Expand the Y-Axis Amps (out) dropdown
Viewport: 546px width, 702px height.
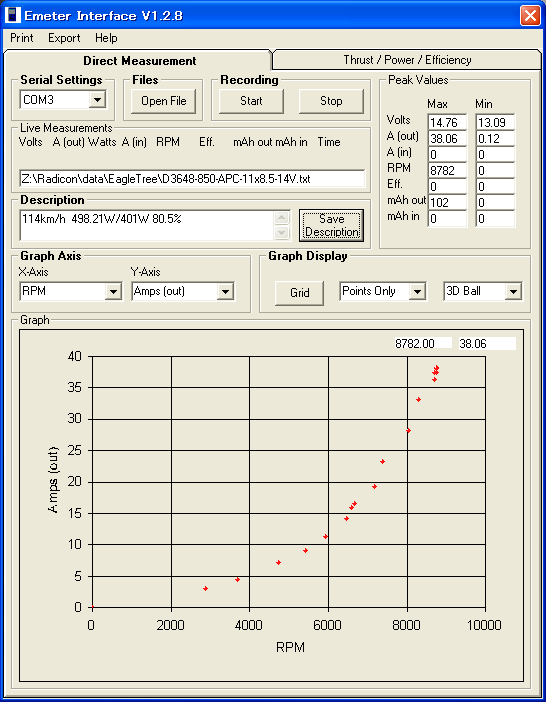(x=225, y=292)
